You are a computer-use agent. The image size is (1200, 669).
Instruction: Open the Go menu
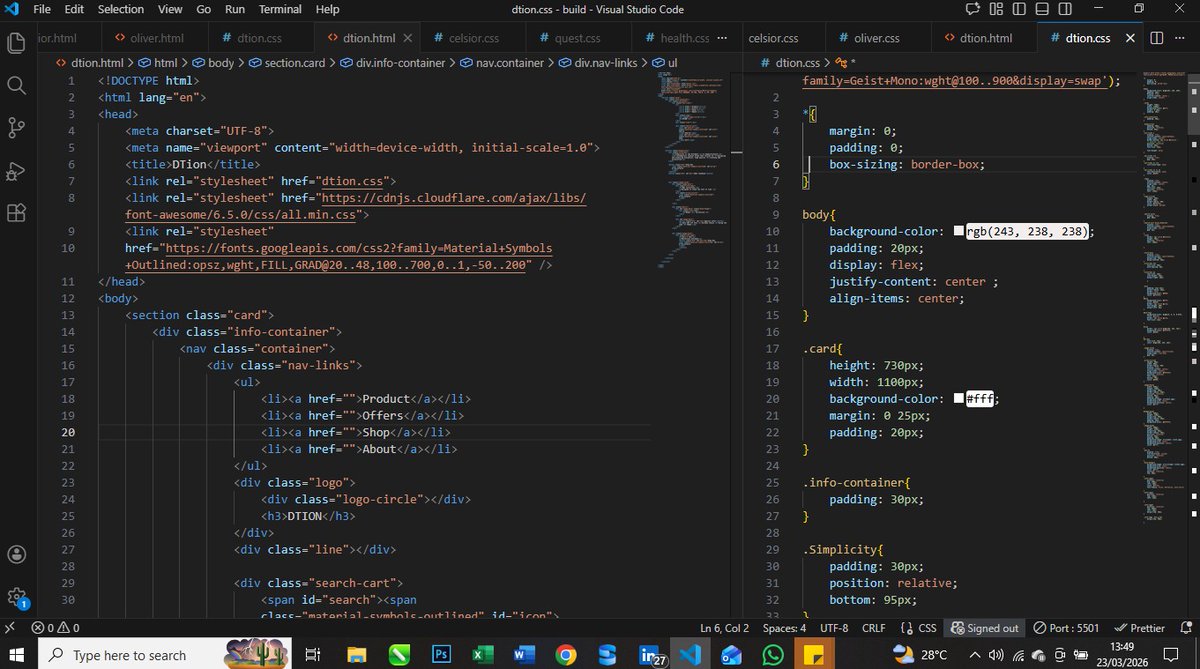[204, 9]
